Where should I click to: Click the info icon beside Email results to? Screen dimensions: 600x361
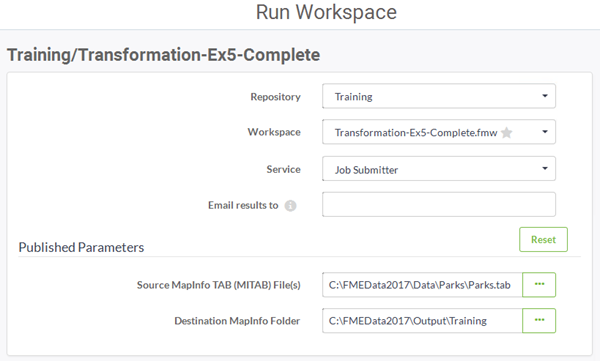coord(290,206)
